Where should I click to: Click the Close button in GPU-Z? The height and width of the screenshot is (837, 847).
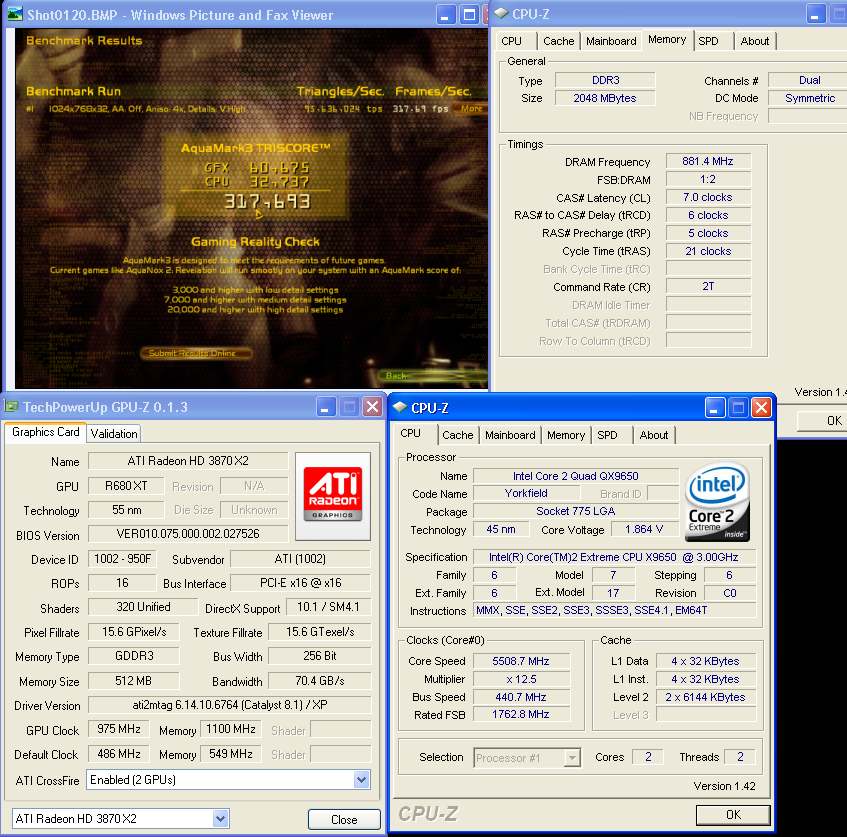pos(344,819)
